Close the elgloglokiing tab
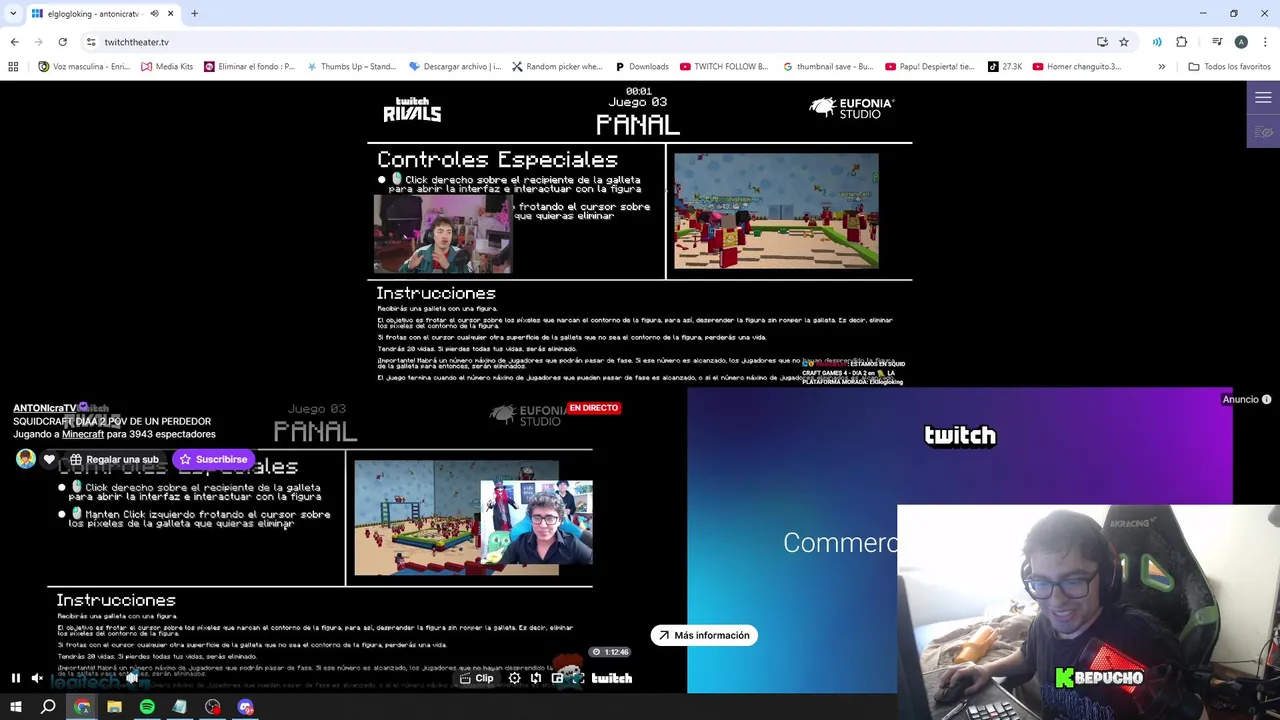This screenshot has width=1280, height=720. point(170,14)
